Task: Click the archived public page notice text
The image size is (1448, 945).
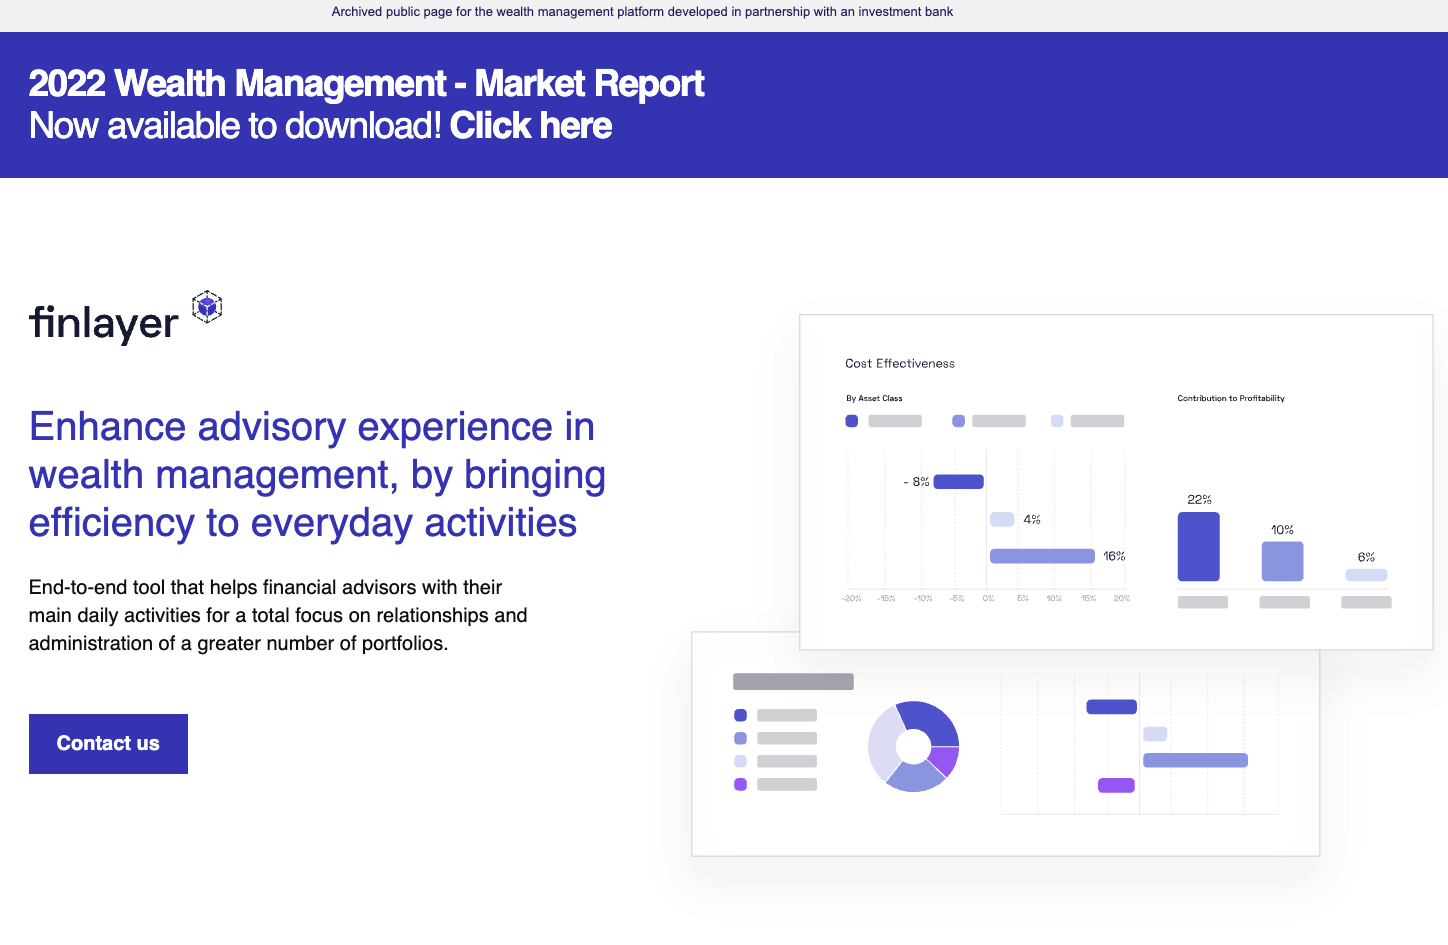Action: (x=642, y=12)
